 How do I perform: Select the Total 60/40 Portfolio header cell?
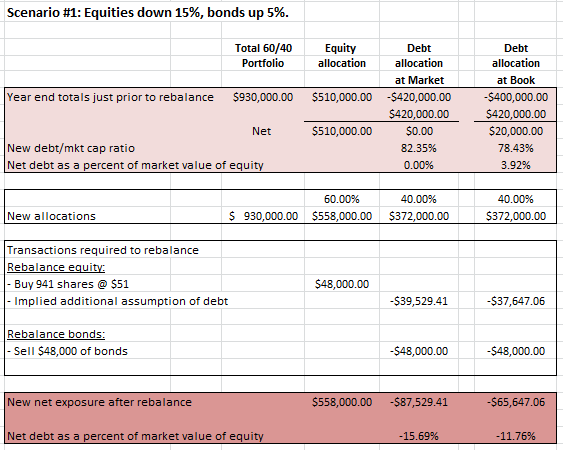[263, 56]
